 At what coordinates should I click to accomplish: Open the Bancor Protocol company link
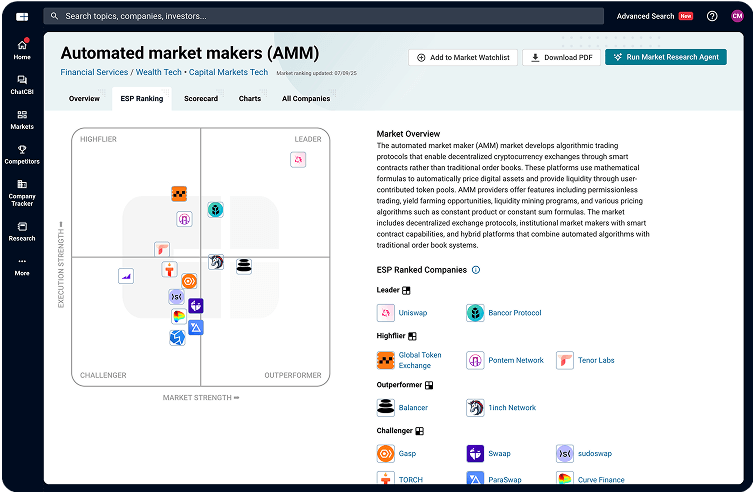514,313
